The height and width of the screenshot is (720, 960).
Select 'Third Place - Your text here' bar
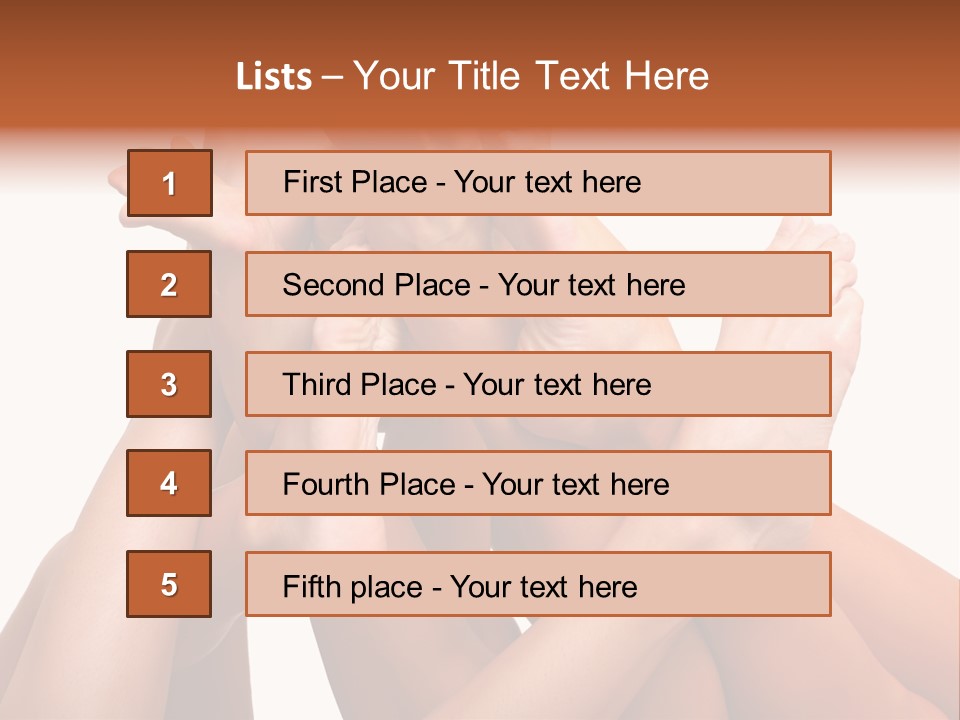pyautogui.click(x=538, y=384)
